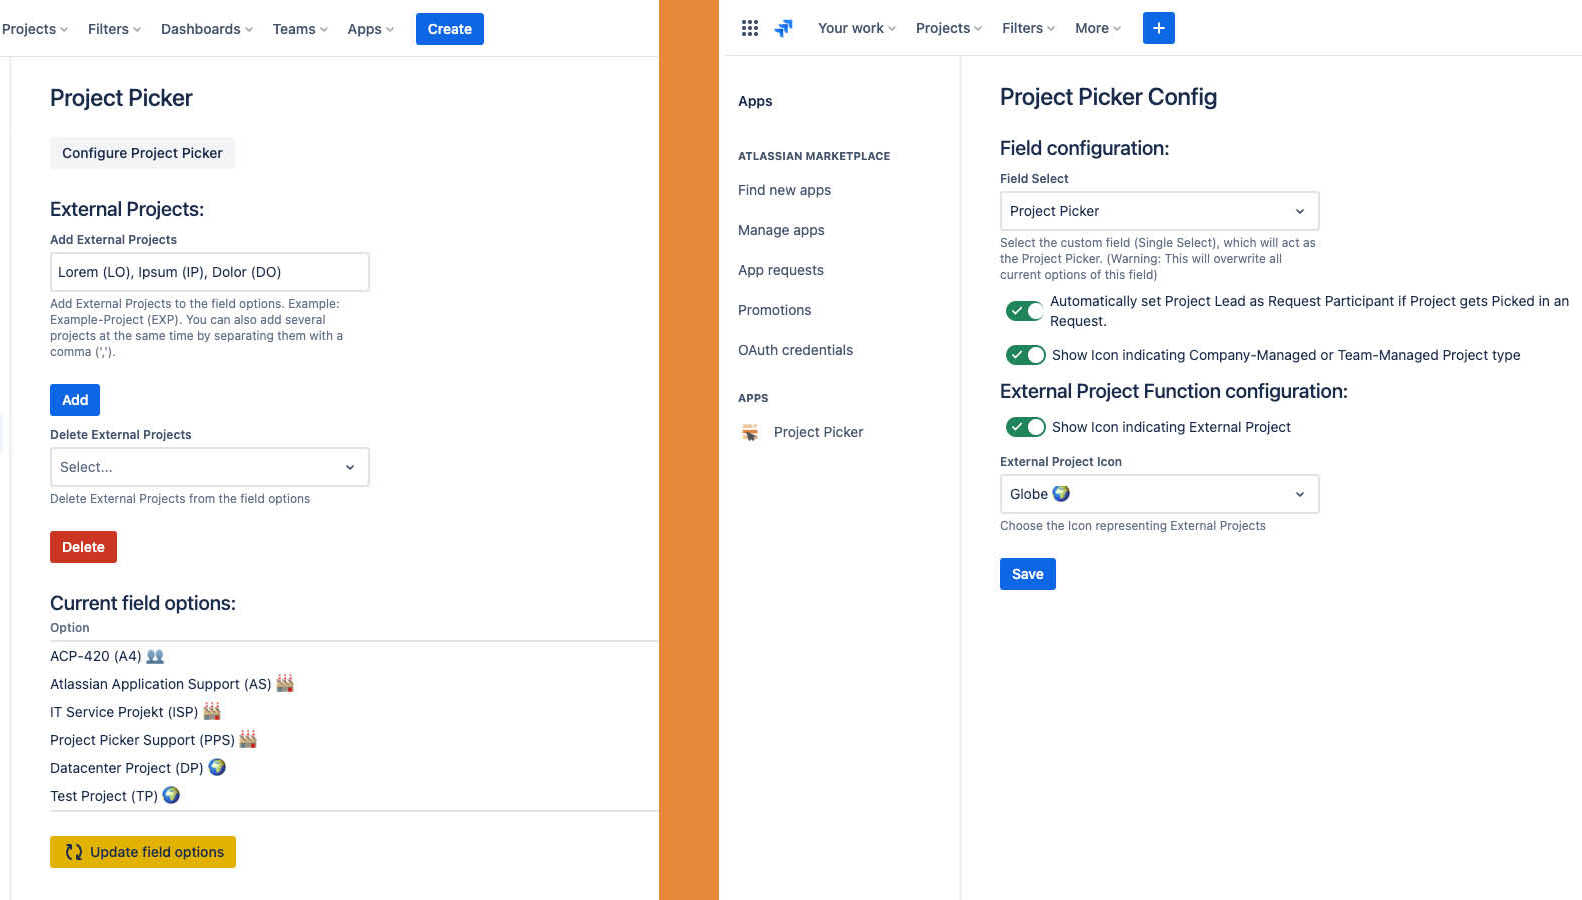Click Update field options button
Image resolution: width=1582 pixels, height=900 pixels.
pyautogui.click(x=143, y=852)
